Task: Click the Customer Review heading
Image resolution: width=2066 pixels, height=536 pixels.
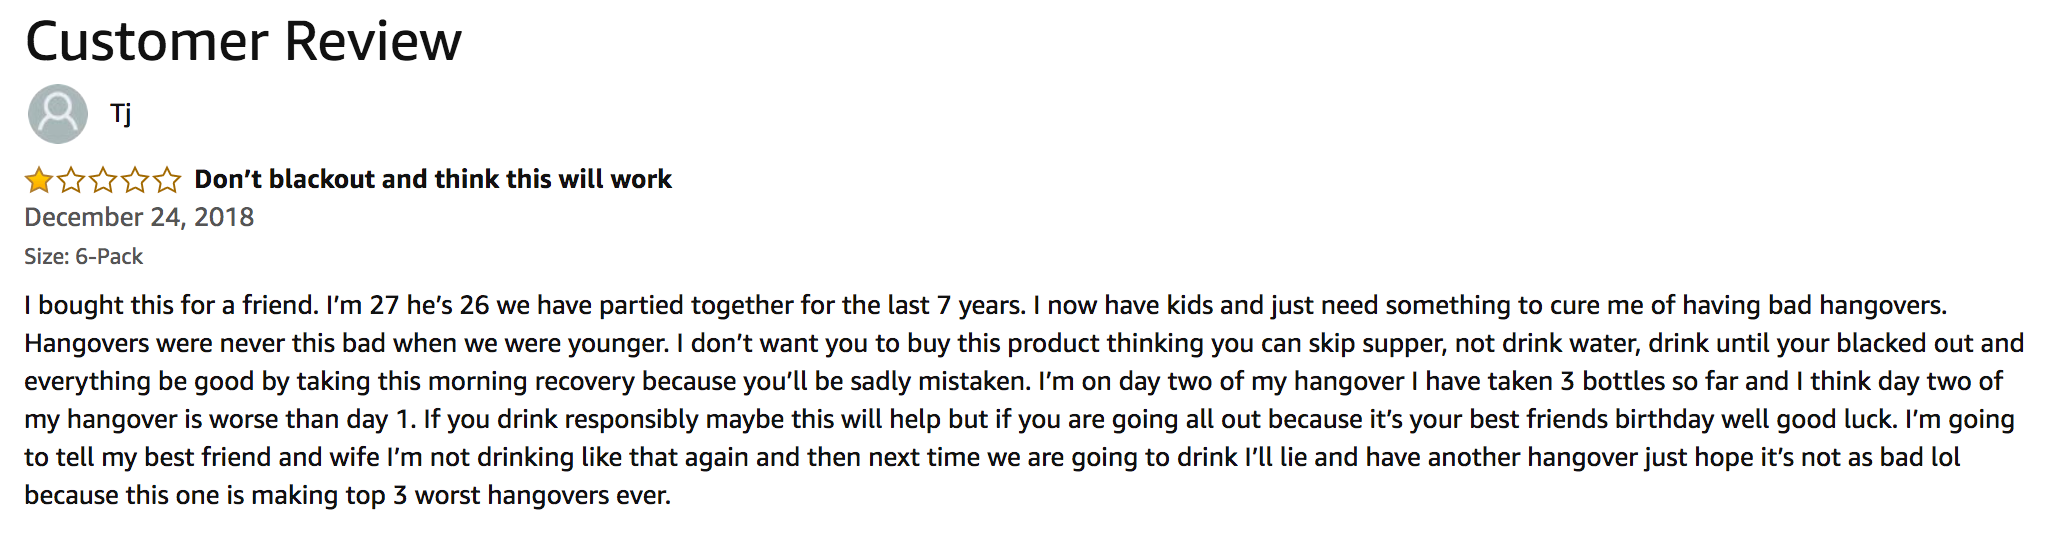Action: coord(243,42)
